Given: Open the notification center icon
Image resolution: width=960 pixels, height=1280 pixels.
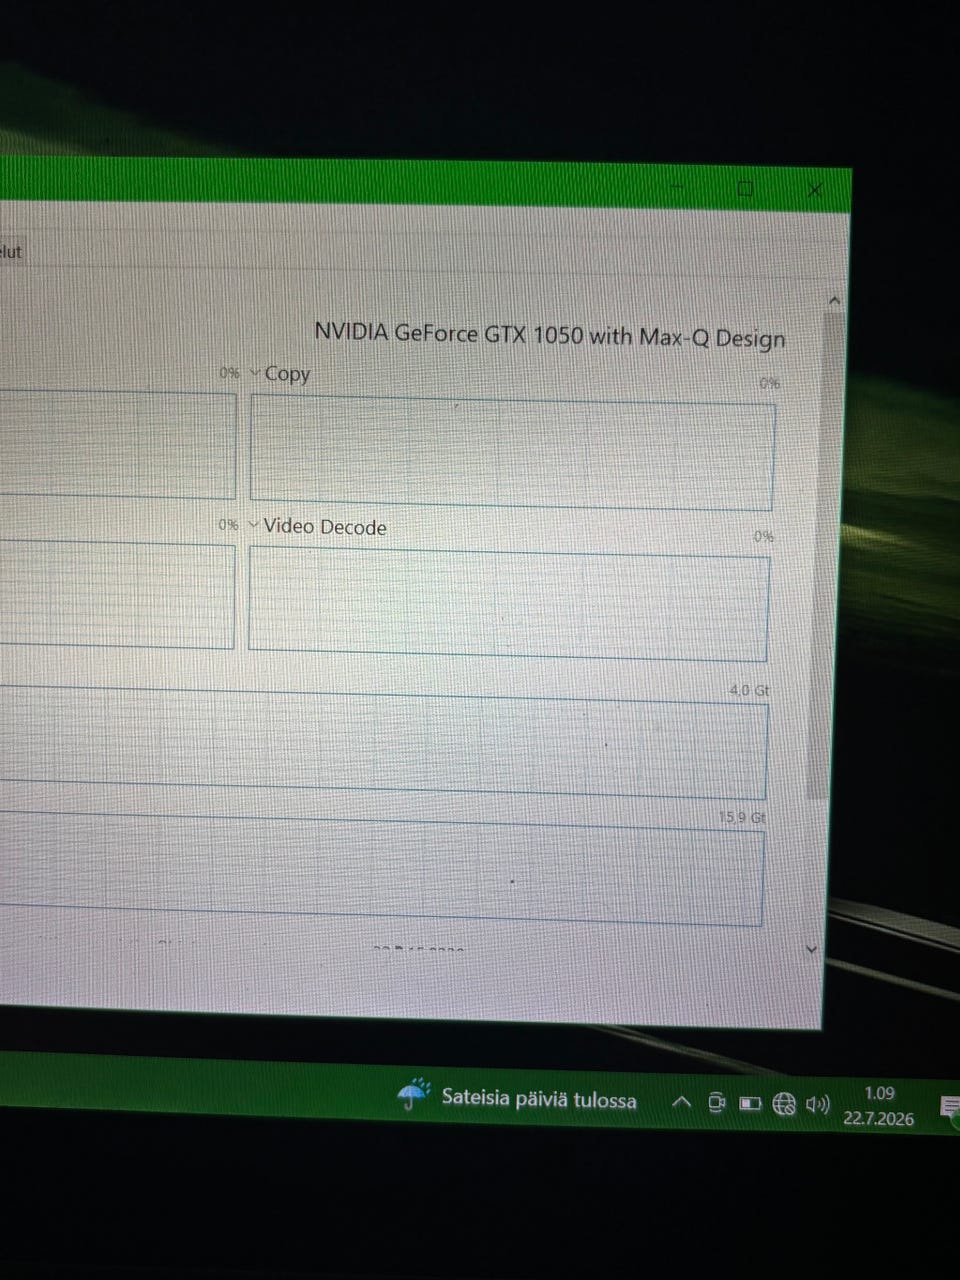Looking at the screenshot, I should tap(949, 1107).
